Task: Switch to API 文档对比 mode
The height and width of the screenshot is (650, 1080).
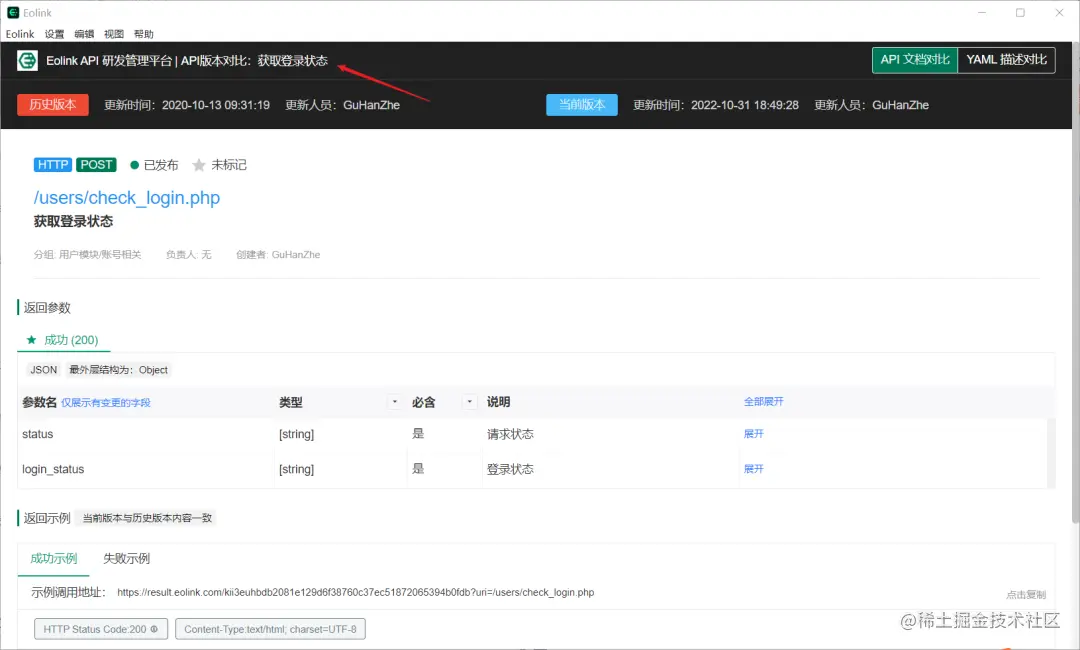Action: click(915, 60)
